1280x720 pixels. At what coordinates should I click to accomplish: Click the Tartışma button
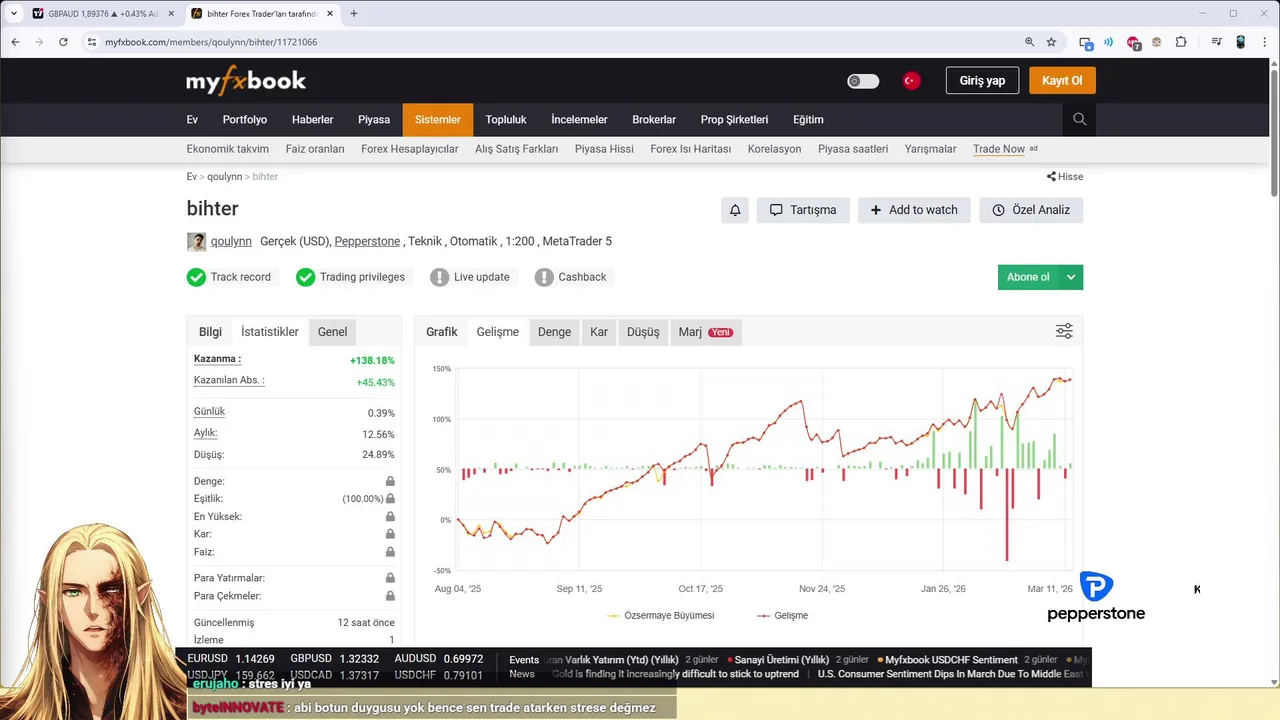tap(803, 210)
